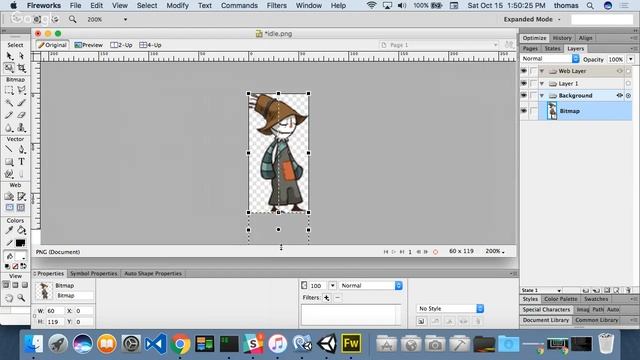Open Layers opacity slider arrow
The image size is (640, 360).
coord(631,59)
